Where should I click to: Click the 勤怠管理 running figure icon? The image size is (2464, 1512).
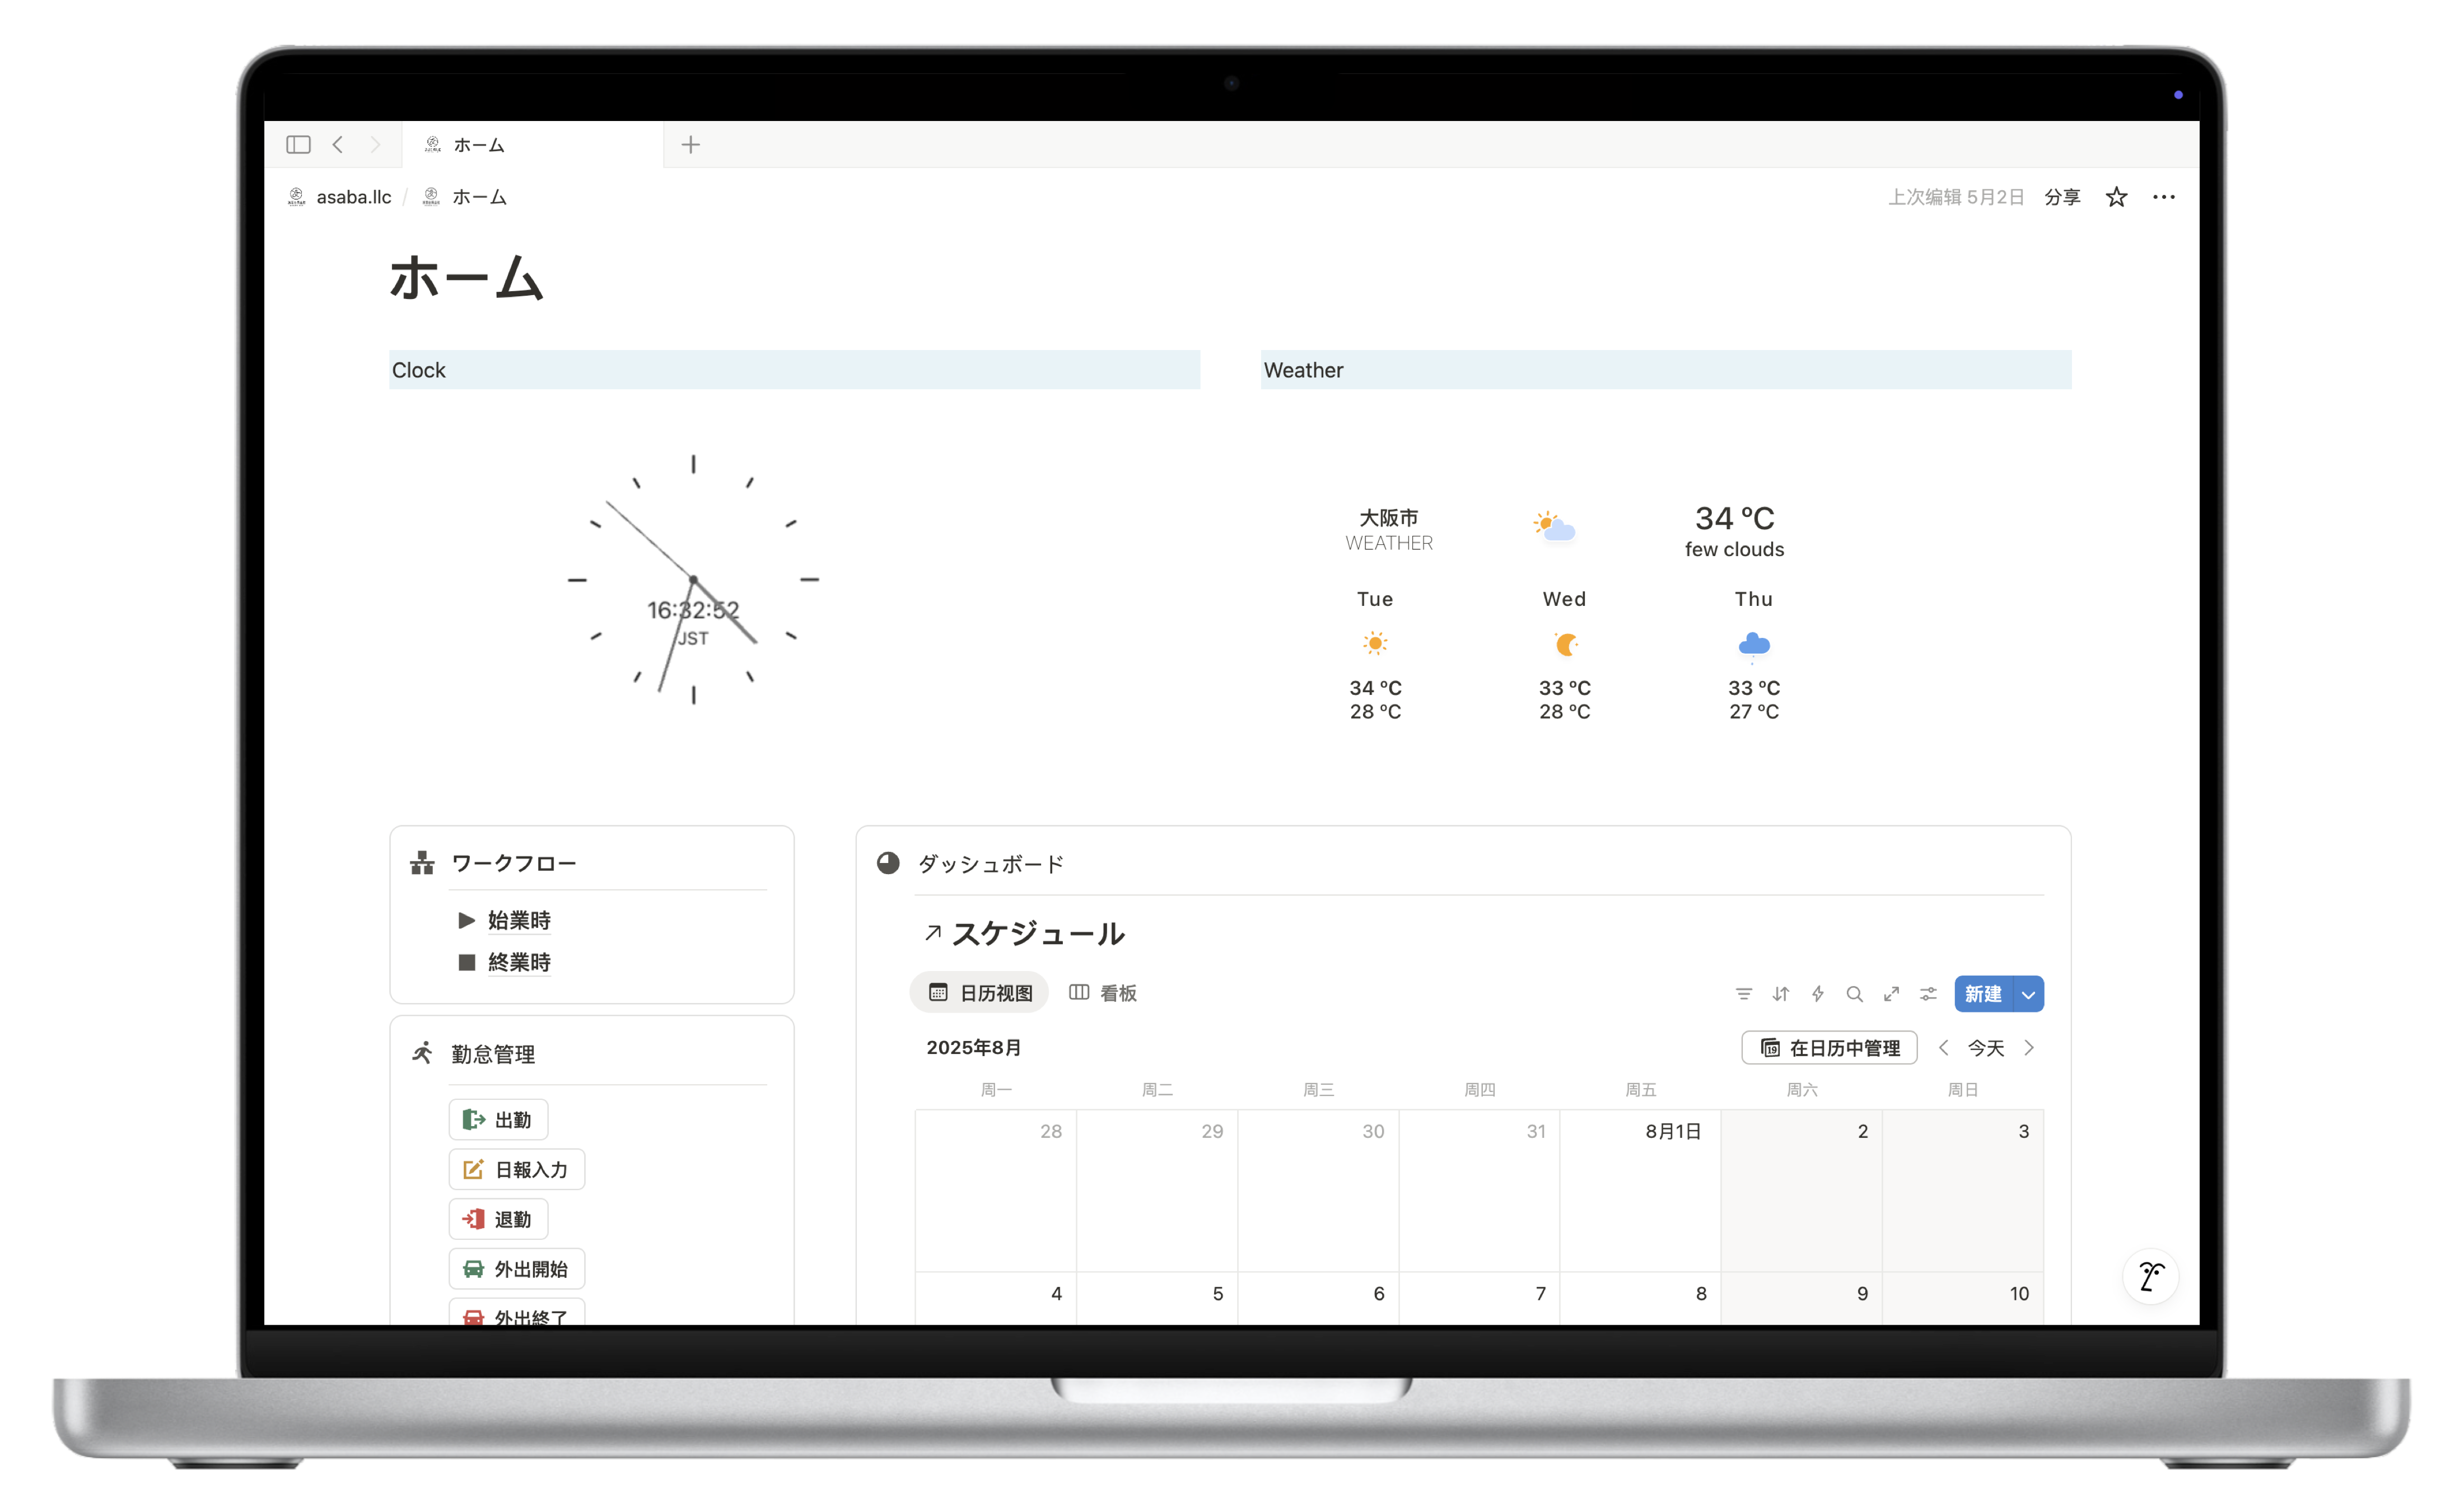422,1053
